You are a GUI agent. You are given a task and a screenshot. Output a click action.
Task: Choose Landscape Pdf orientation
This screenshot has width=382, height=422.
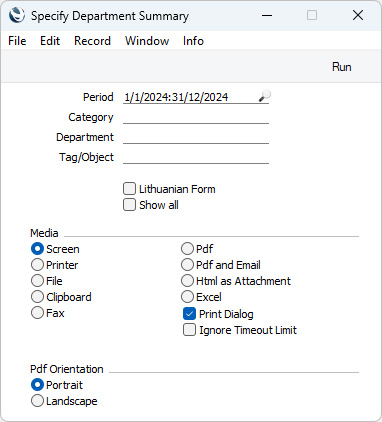[37, 401]
